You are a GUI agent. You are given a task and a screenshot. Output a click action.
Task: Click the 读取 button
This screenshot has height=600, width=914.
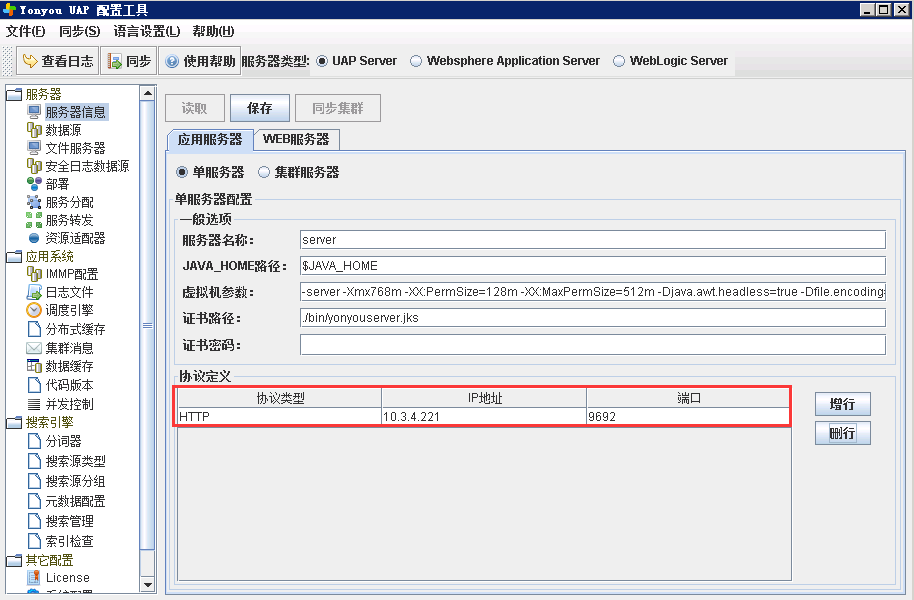[x=194, y=108]
